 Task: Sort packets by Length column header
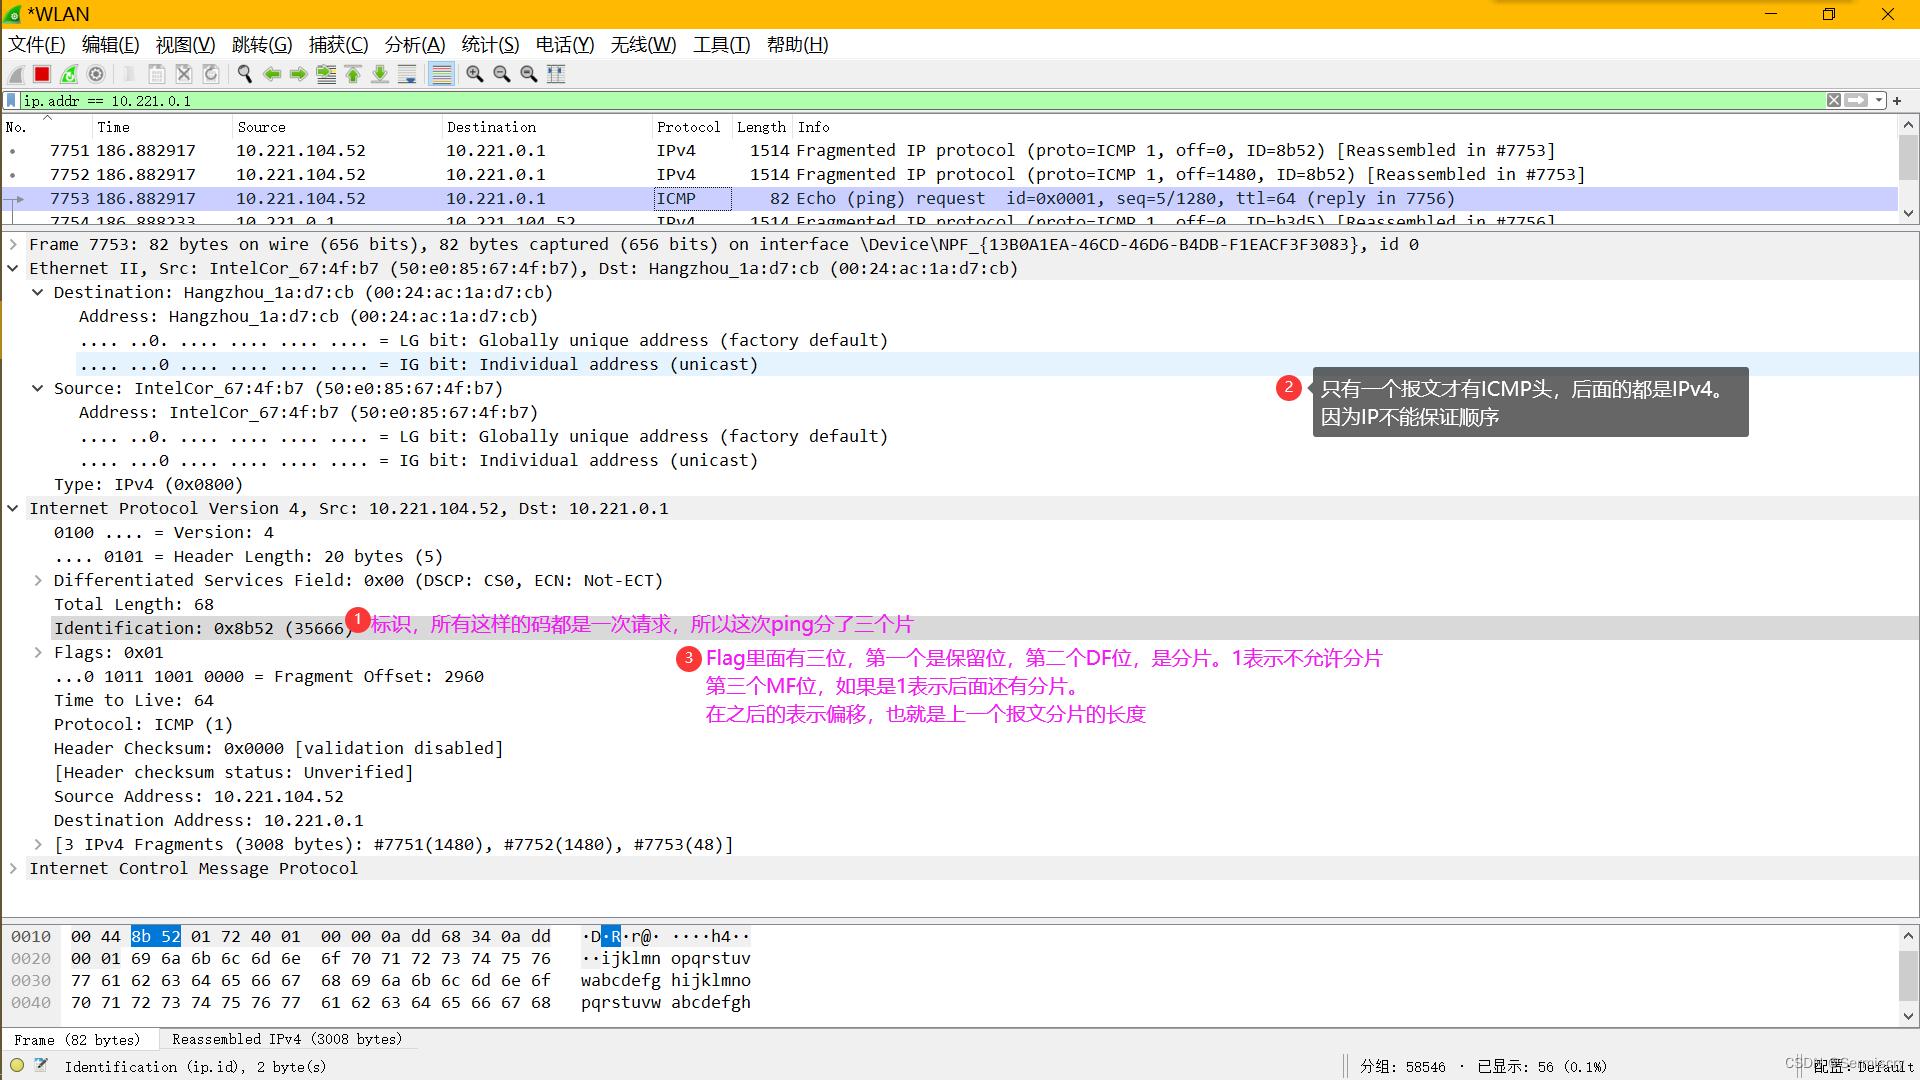[762, 127]
